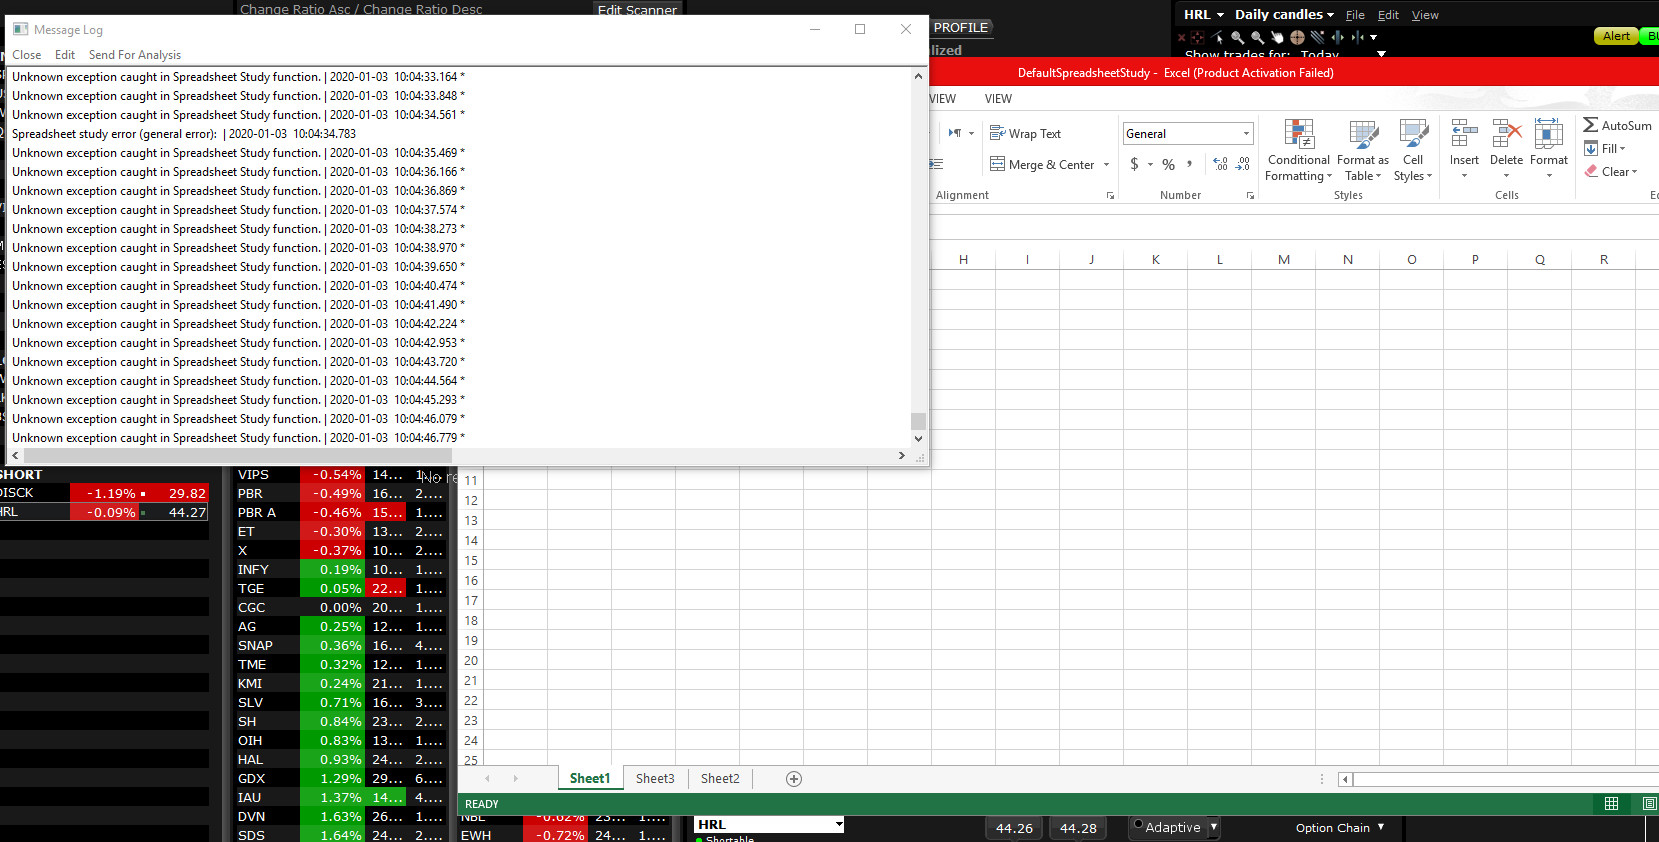
Task: Click the yellow Alert button
Action: point(1616,36)
